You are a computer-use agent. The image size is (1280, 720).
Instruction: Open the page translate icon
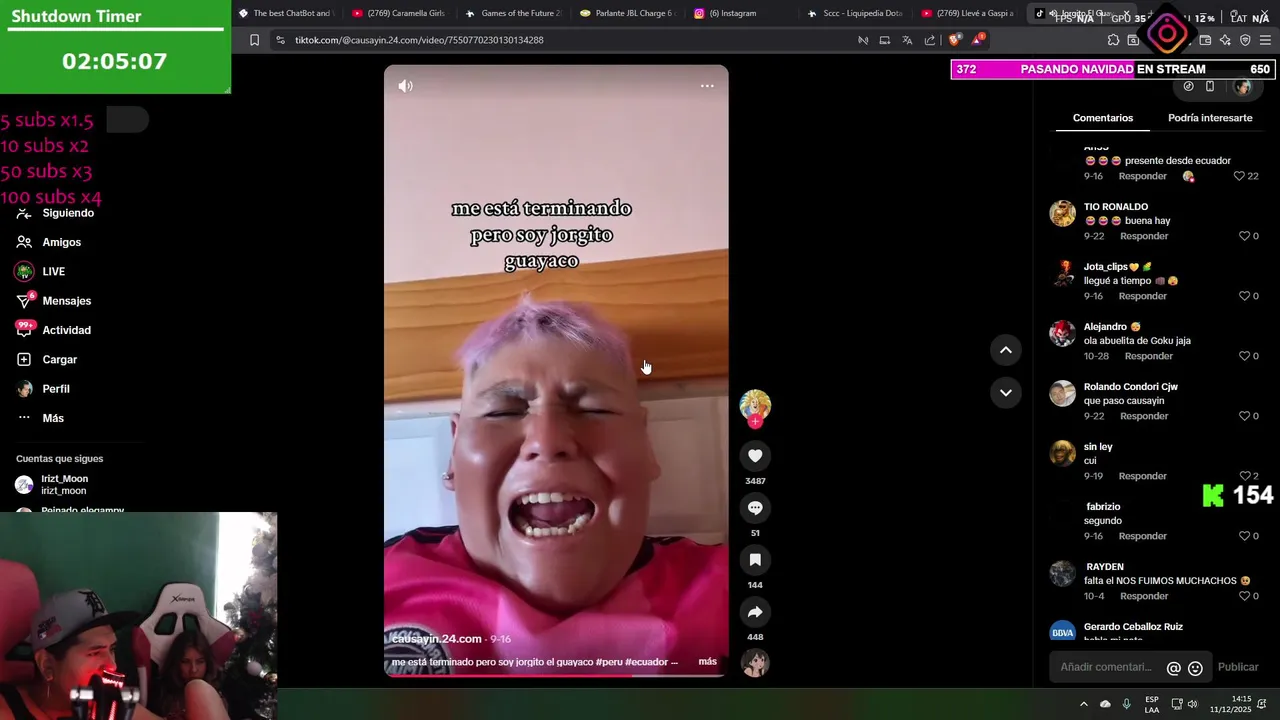[x=907, y=40]
